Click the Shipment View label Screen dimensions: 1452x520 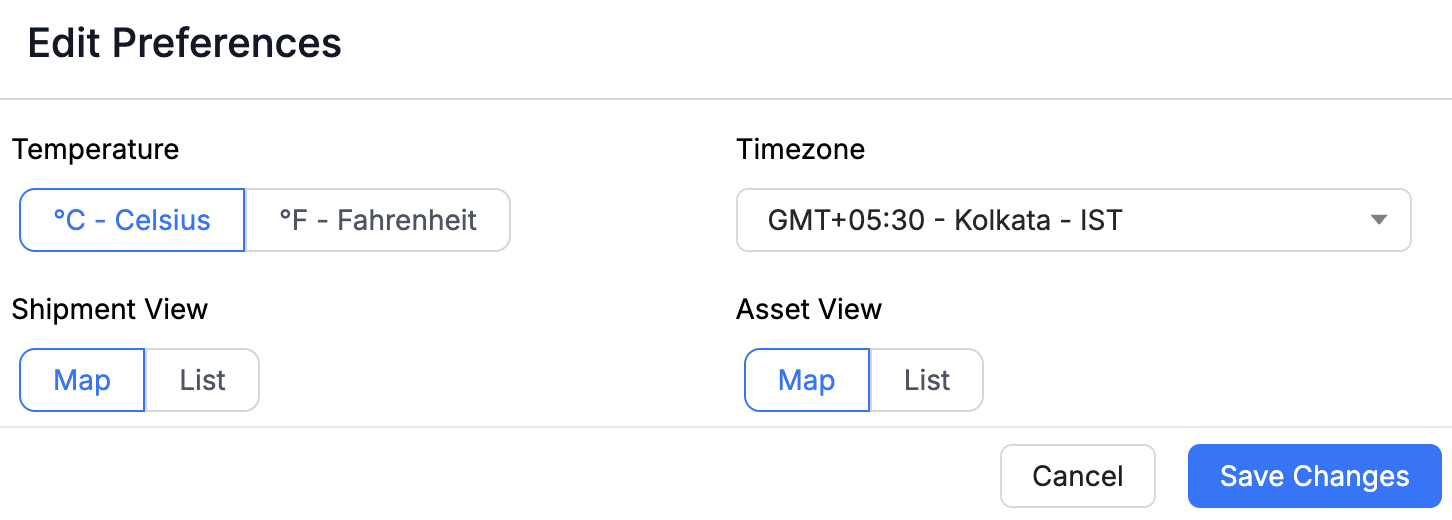[110, 310]
